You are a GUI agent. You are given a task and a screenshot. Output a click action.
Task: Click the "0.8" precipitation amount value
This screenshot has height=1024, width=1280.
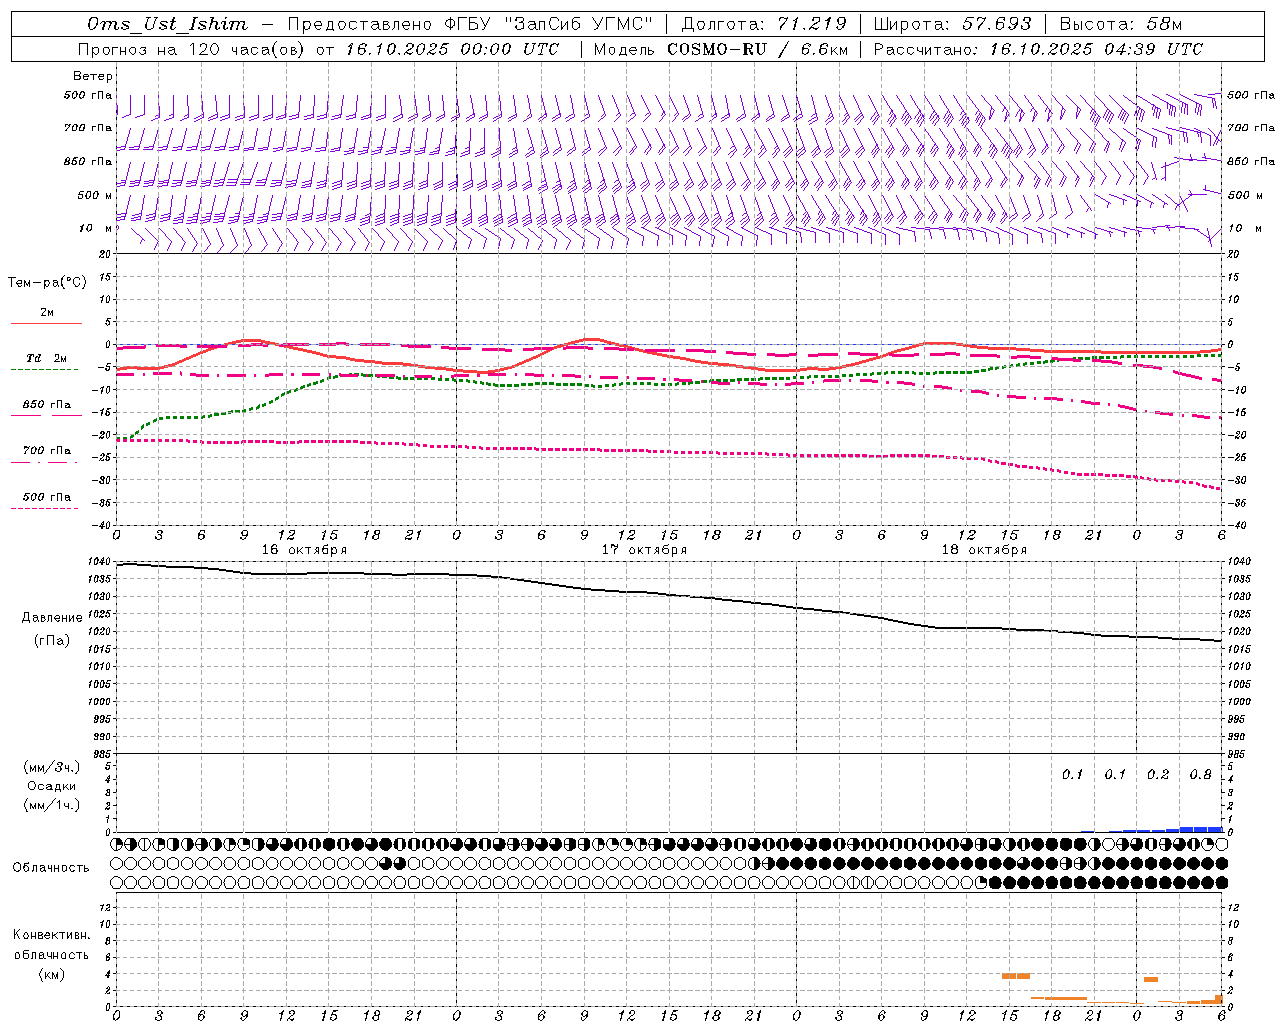coord(1200,775)
